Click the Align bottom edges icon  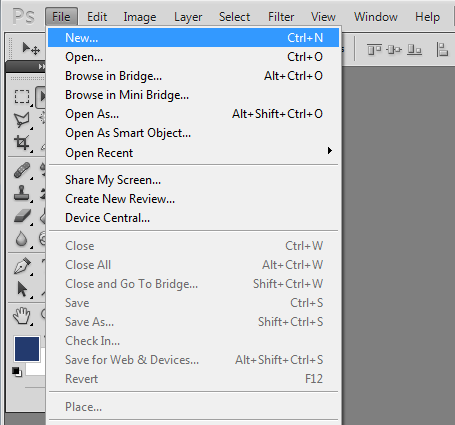pos(414,50)
